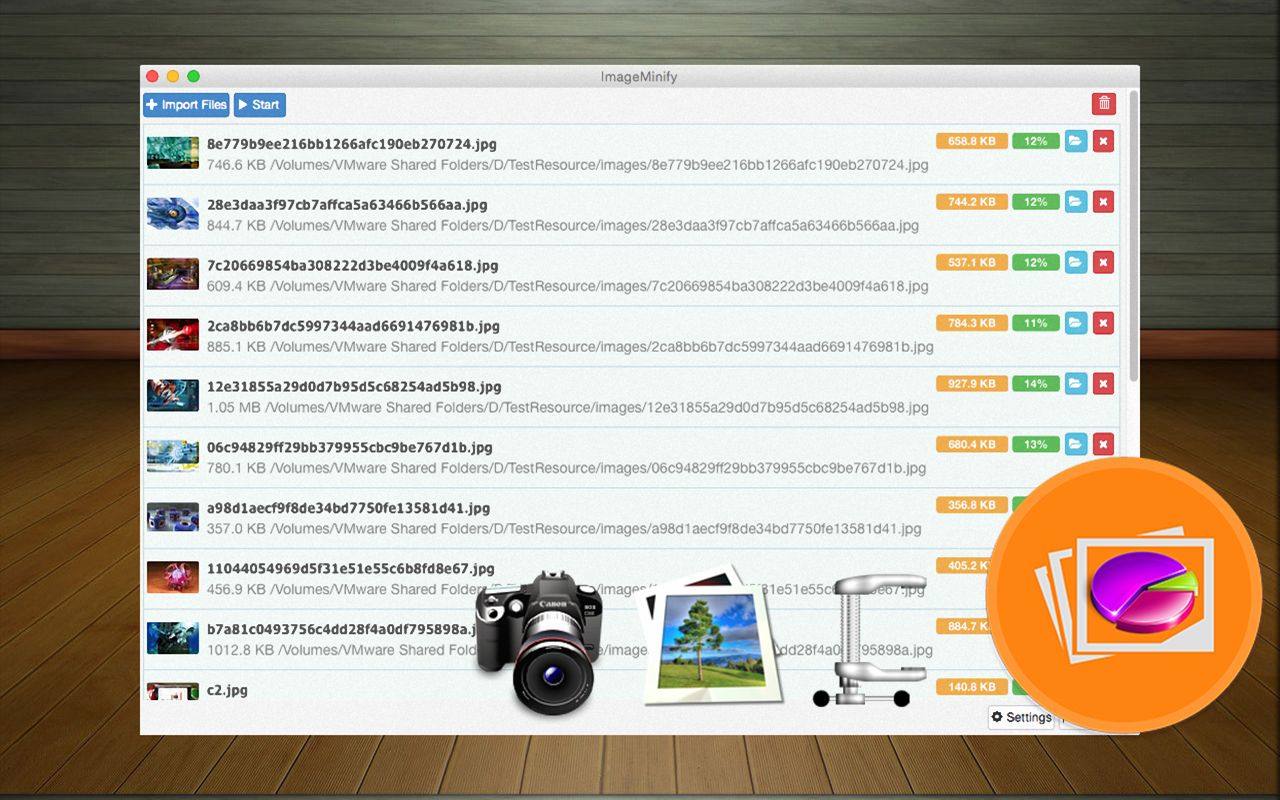The image size is (1280, 800).
Task: Click the vertical scrollbar of the file list
Action: tap(1133, 235)
